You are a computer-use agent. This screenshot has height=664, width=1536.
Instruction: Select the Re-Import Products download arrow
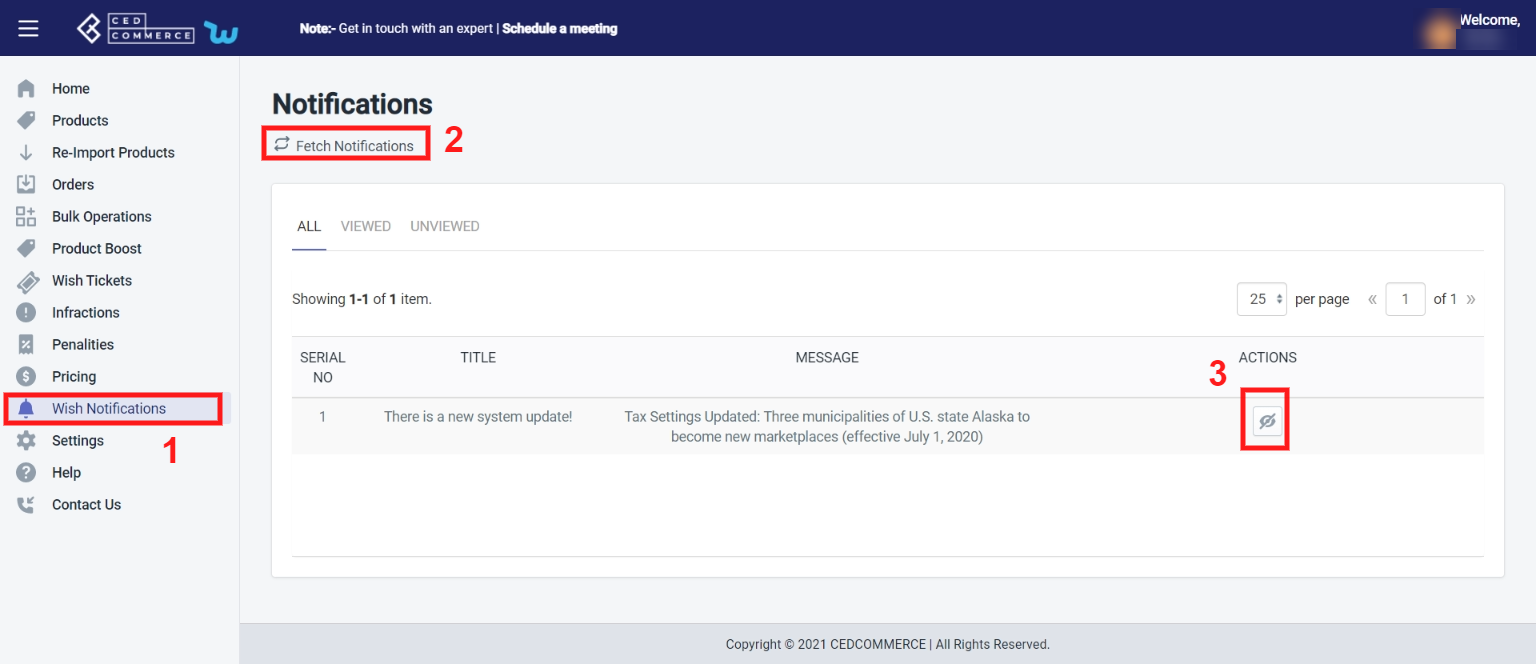coord(27,152)
